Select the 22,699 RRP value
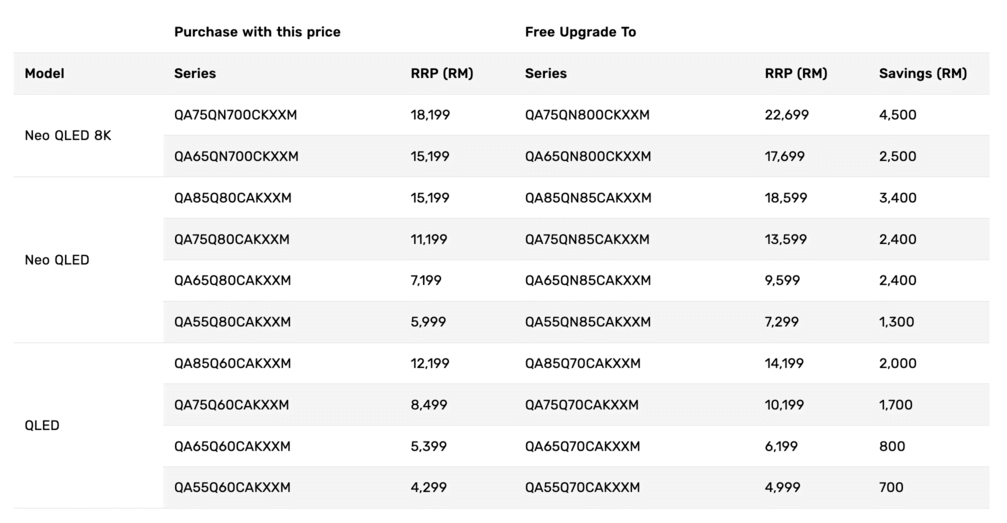Screen dimensions: 1007x523 786,115
